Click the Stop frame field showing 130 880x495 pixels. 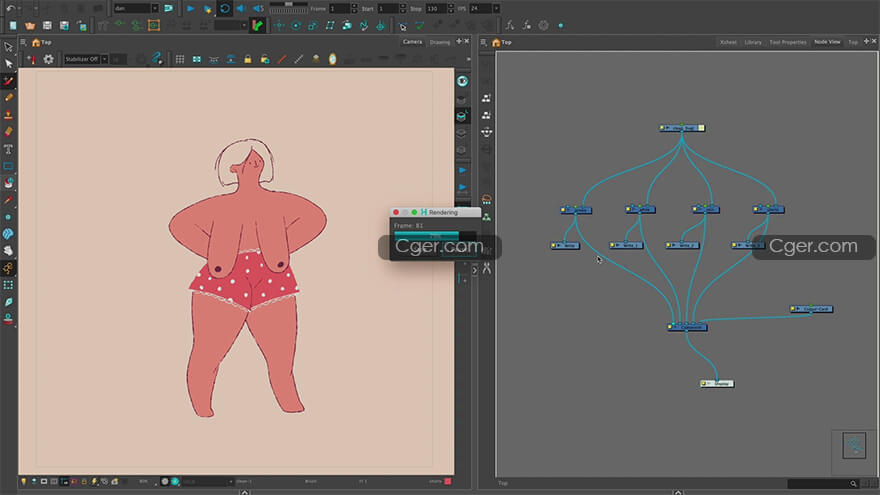pyautogui.click(x=436, y=8)
